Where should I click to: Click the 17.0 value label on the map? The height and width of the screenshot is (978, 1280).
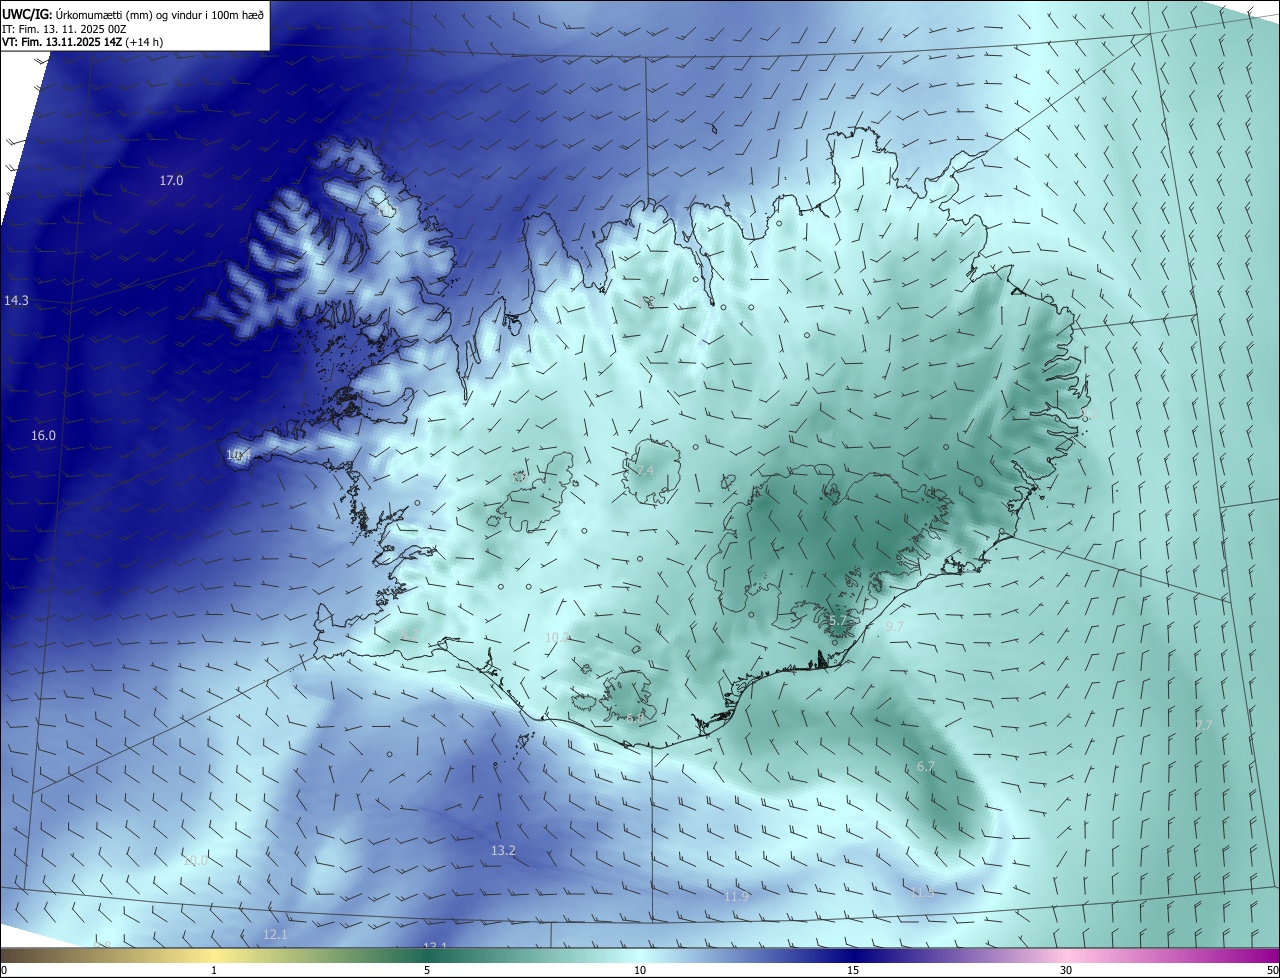tap(171, 180)
